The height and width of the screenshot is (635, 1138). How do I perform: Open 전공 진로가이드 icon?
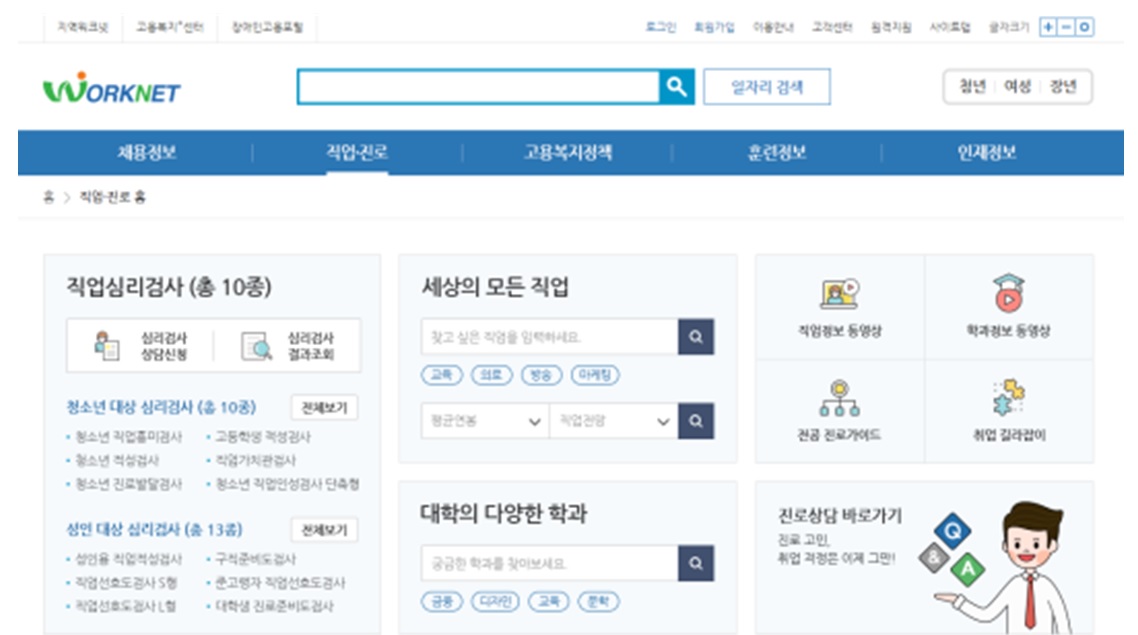pyautogui.click(x=839, y=399)
